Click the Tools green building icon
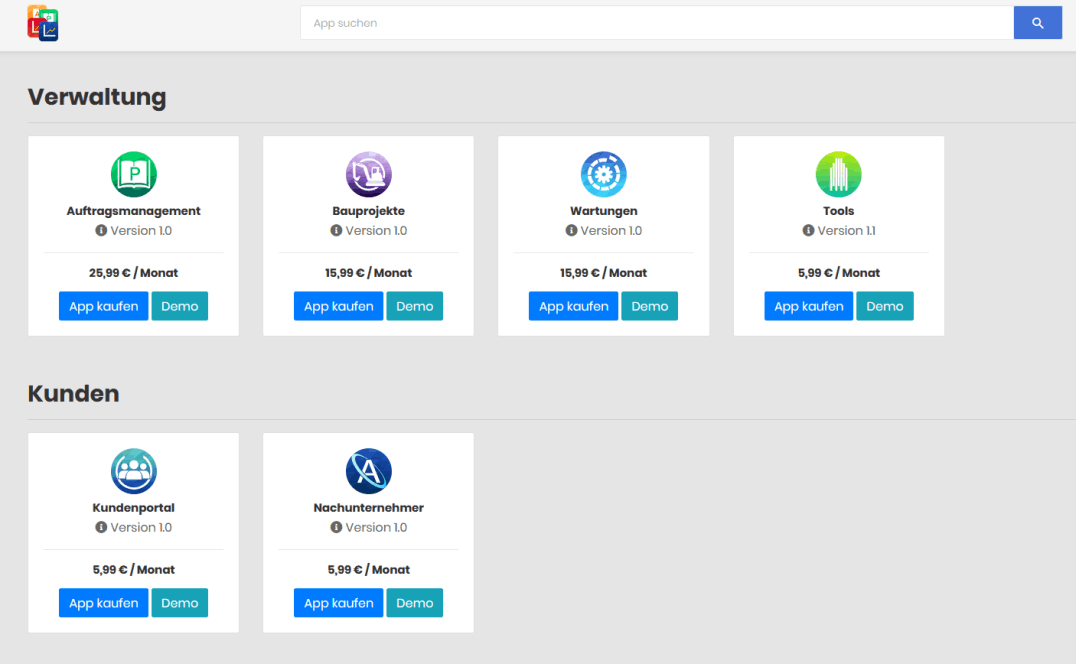1076x664 pixels. (x=838, y=175)
